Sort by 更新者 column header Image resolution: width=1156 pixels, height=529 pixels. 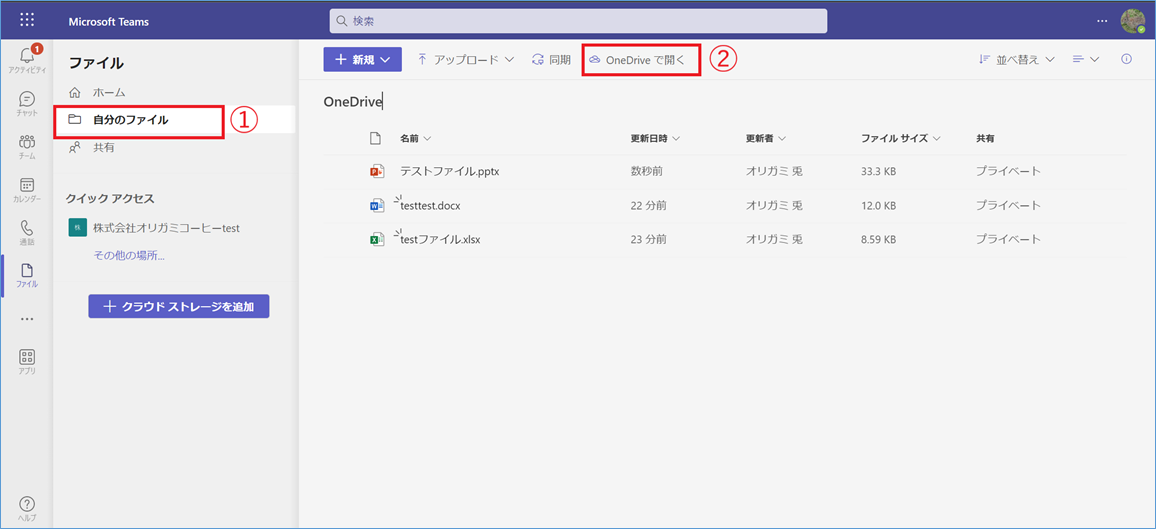click(766, 139)
